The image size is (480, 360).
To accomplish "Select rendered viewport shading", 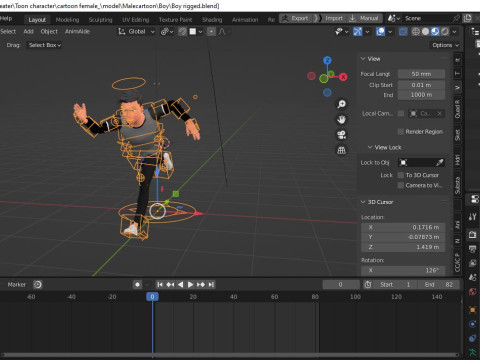I will [x=445, y=32].
